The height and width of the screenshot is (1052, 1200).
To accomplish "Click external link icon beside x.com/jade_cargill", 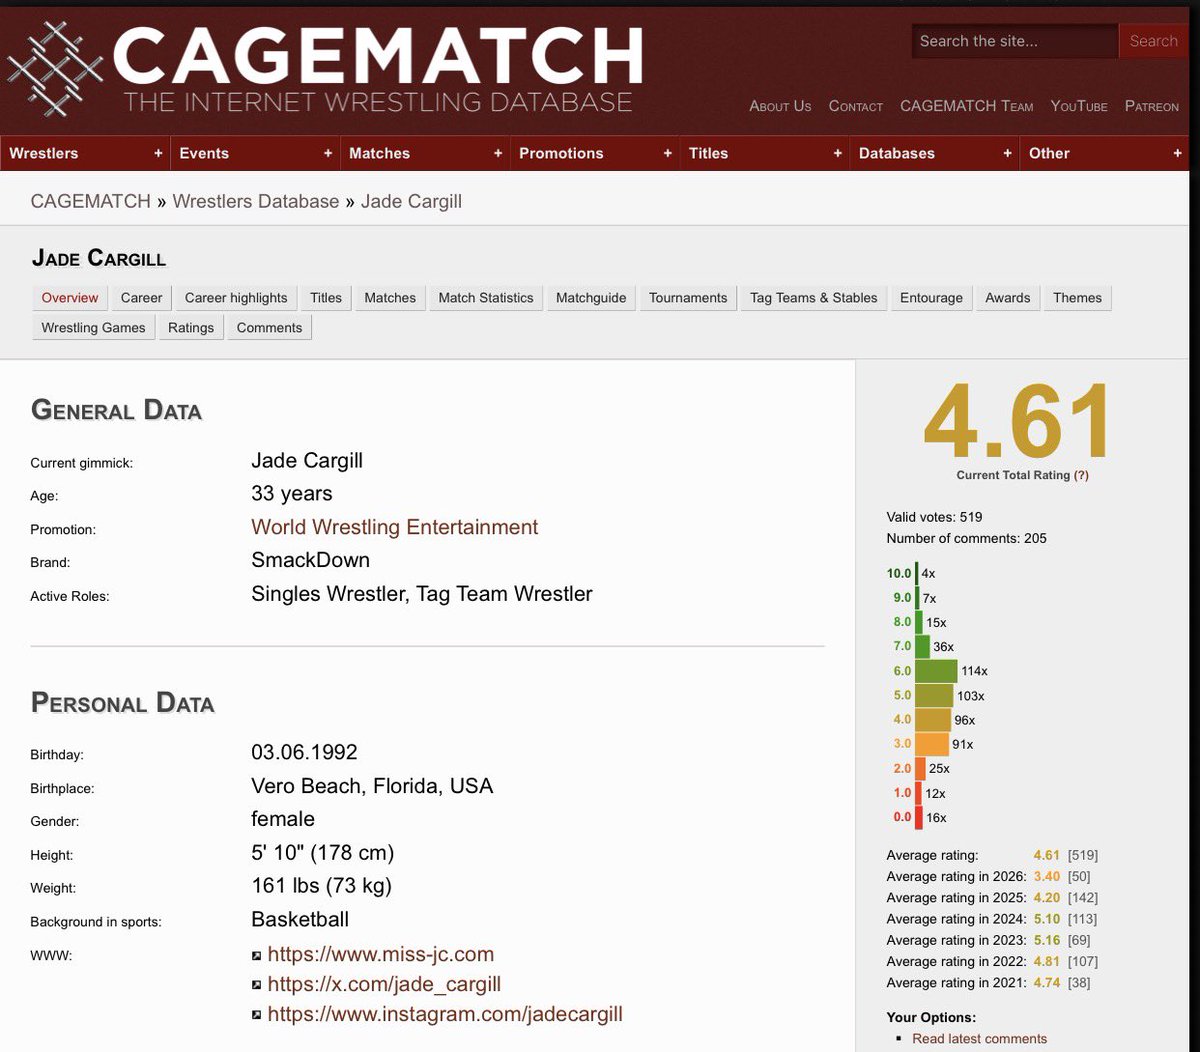I will (x=257, y=985).
